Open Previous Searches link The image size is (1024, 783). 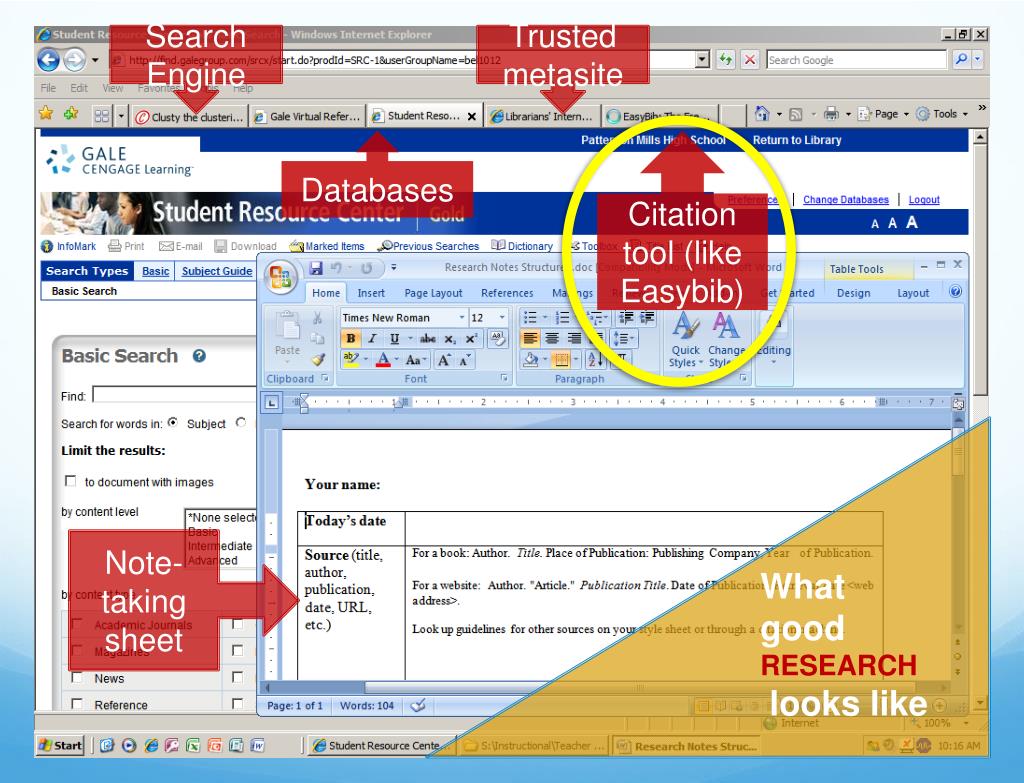(428, 246)
